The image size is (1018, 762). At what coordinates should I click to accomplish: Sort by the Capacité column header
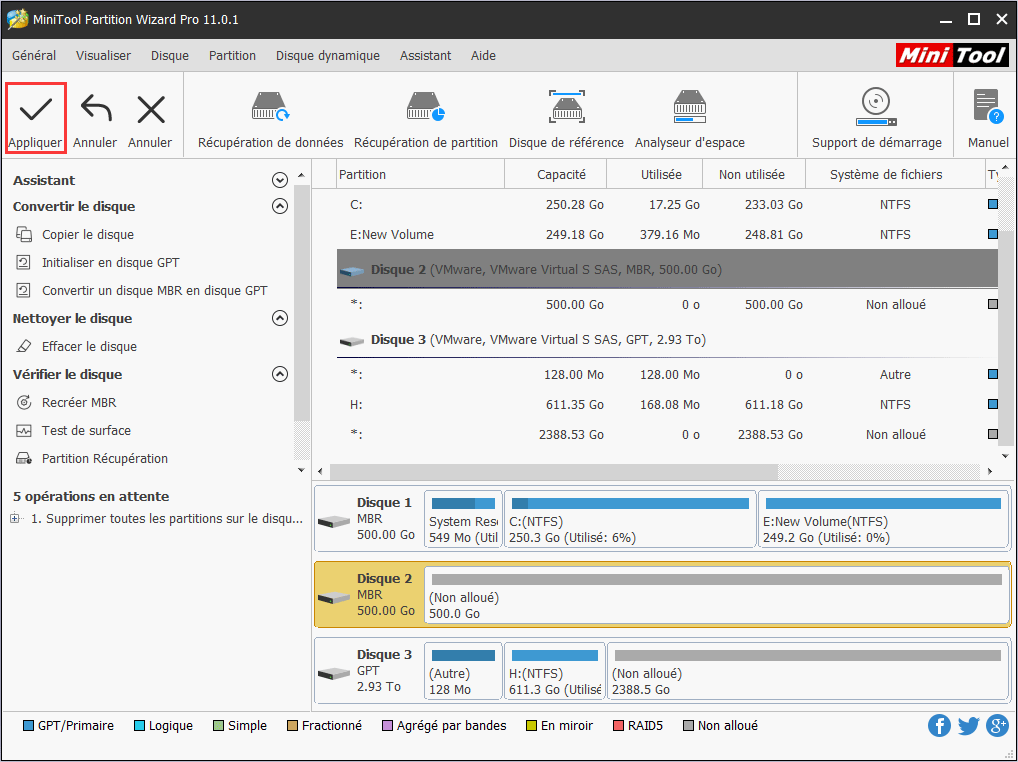(556, 175)
